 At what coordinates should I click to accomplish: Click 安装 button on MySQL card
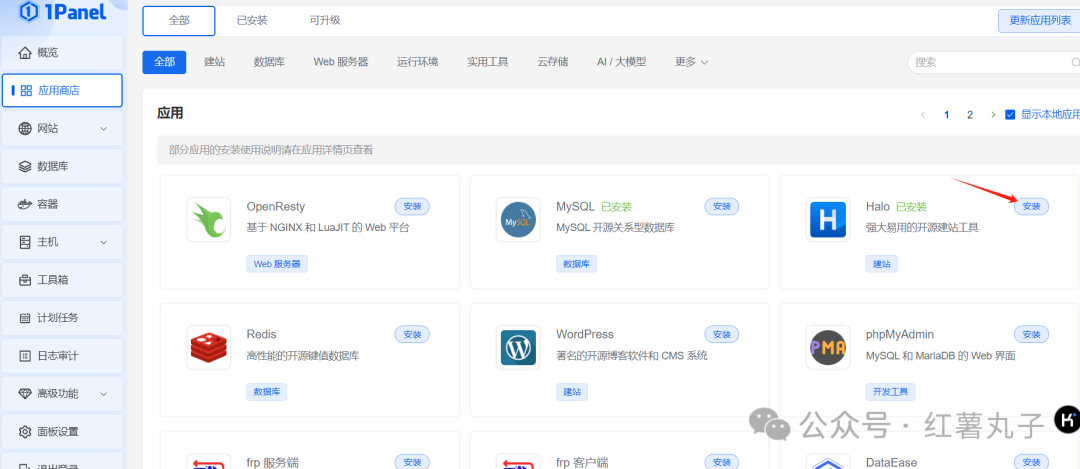tap(721, 207)
